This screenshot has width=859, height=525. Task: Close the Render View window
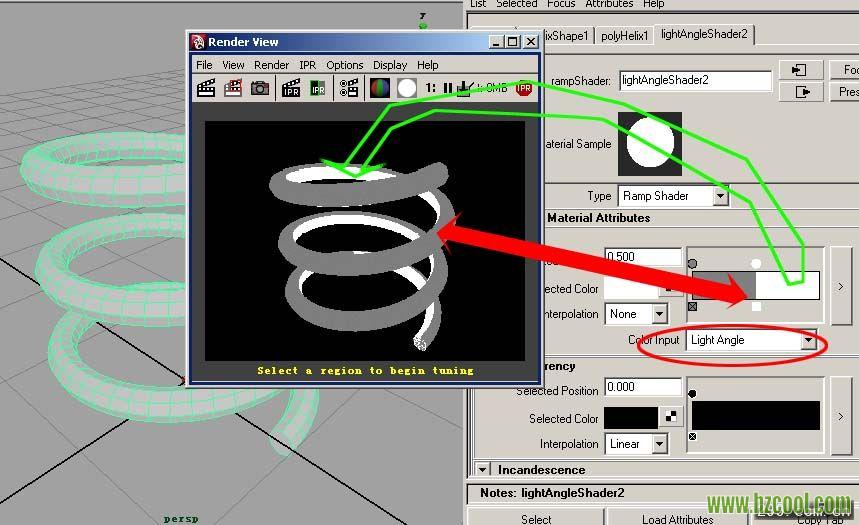[x=531, y=42]
